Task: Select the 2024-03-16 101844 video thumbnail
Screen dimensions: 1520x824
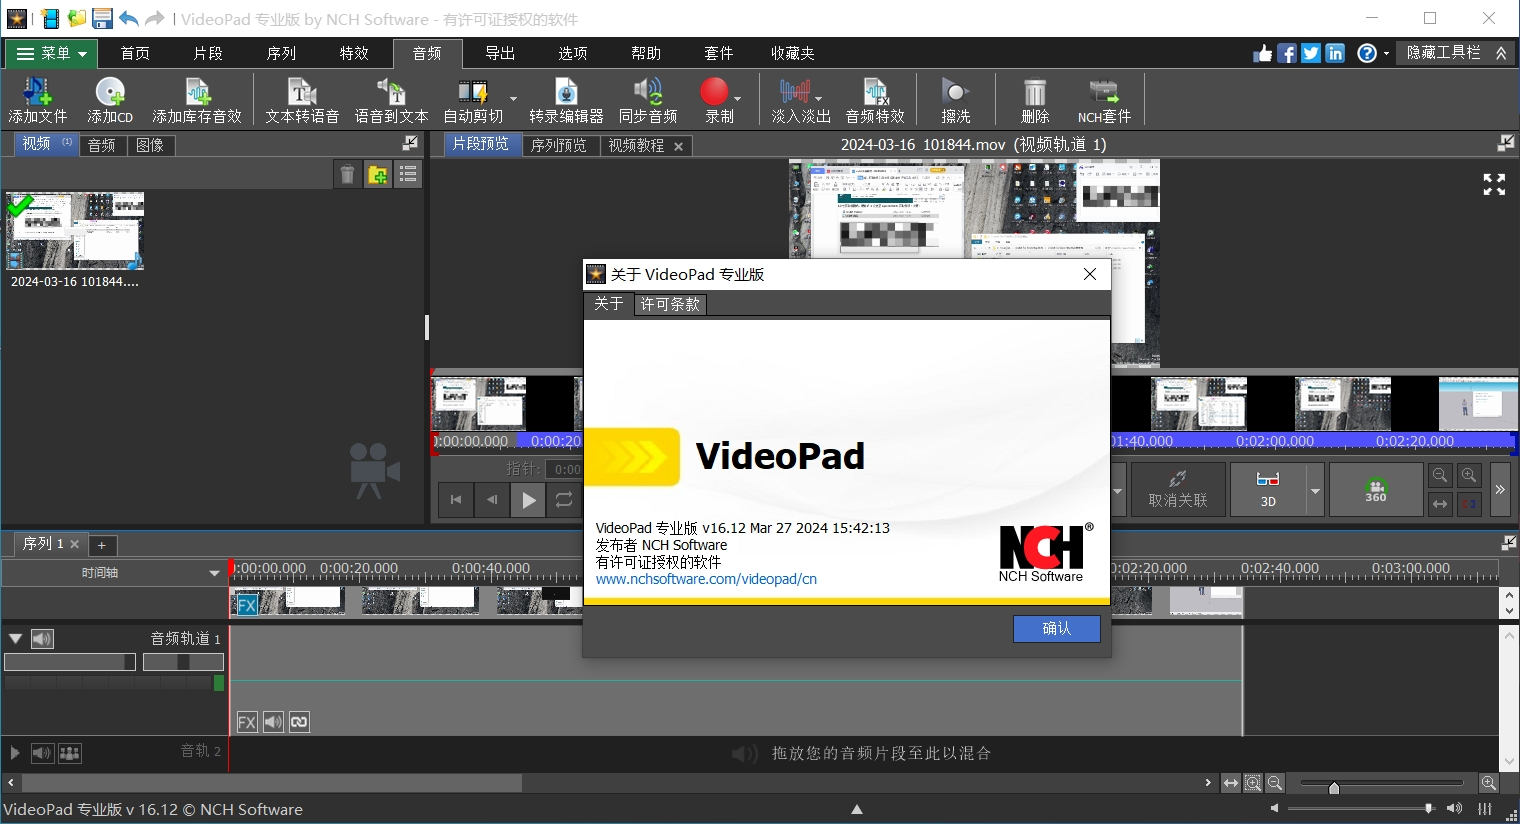Action: [x=75, y=232]
